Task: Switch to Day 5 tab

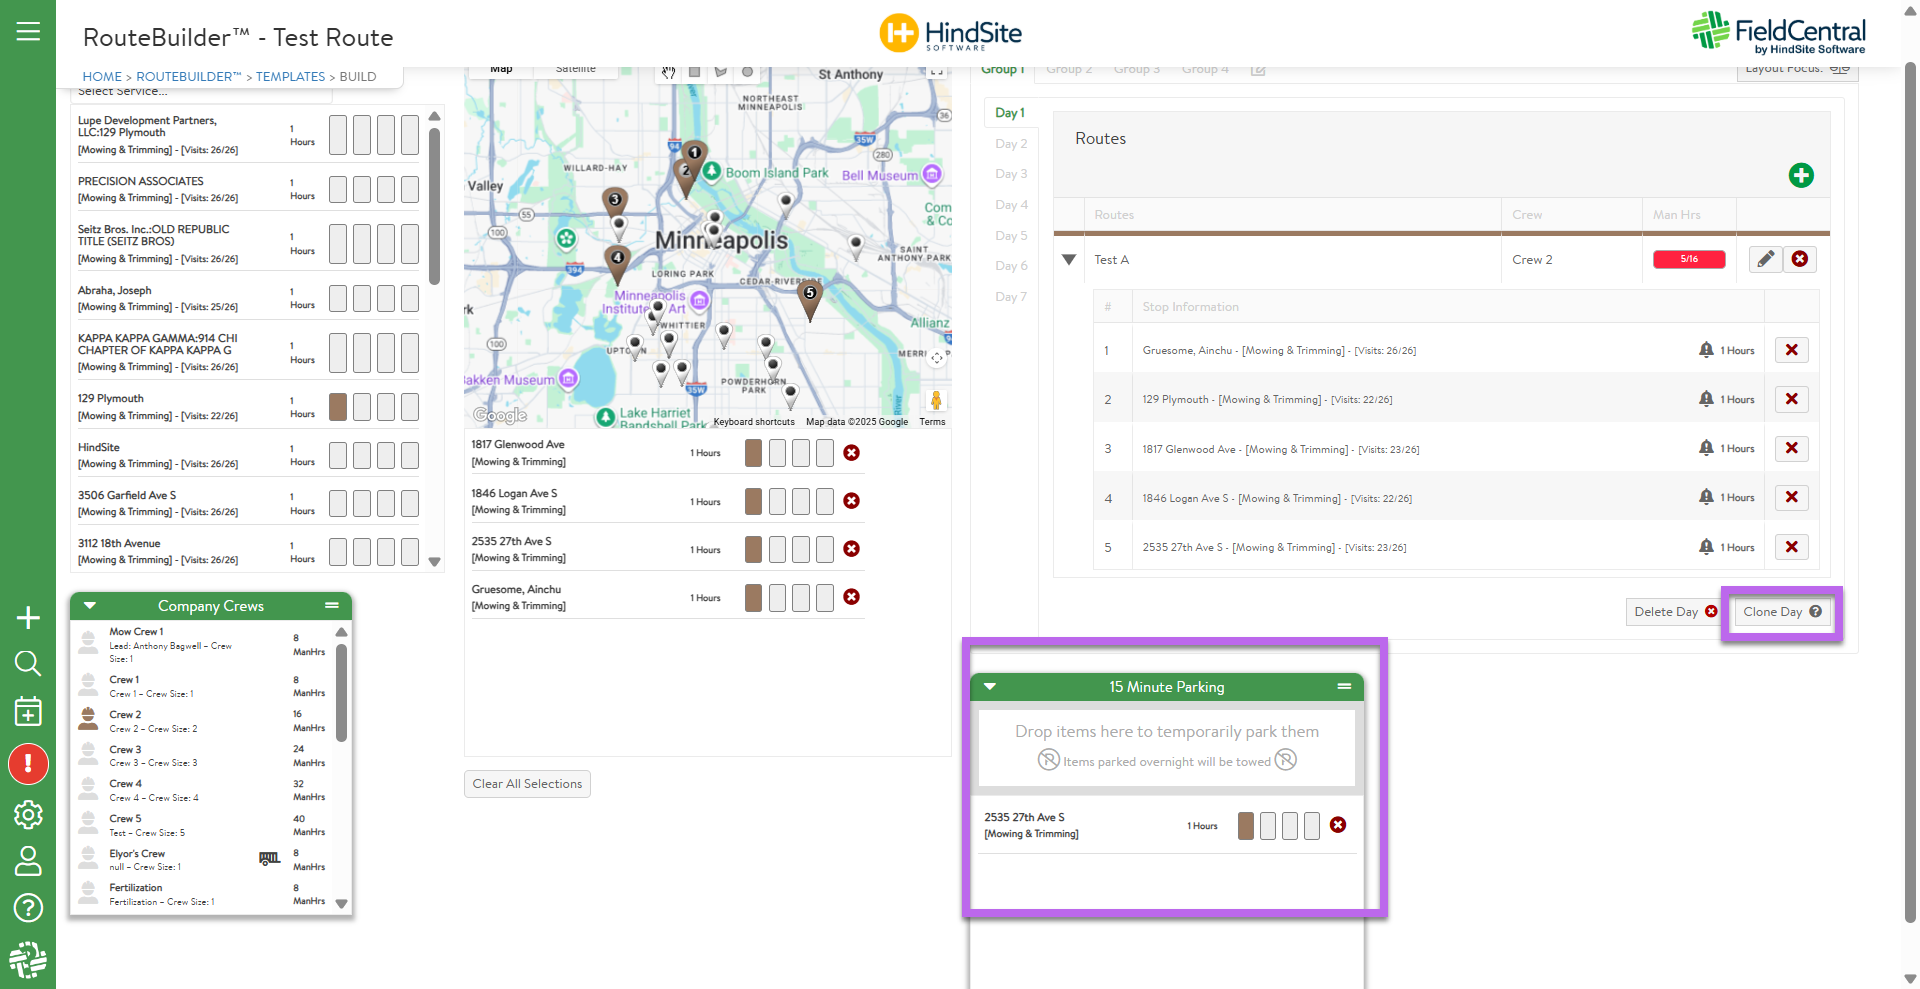Action: pyautogui.click(x=1011, y=236)
